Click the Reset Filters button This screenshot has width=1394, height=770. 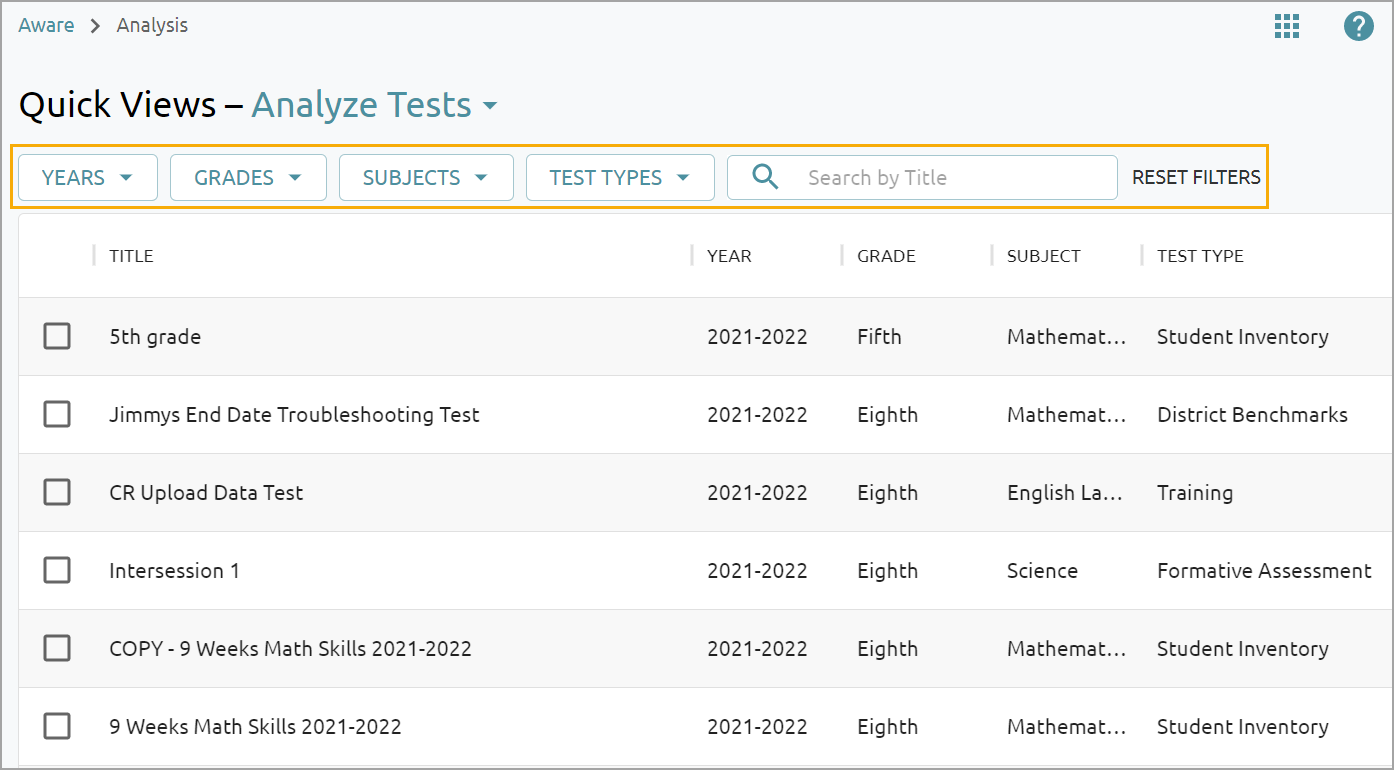[1196, 178]
